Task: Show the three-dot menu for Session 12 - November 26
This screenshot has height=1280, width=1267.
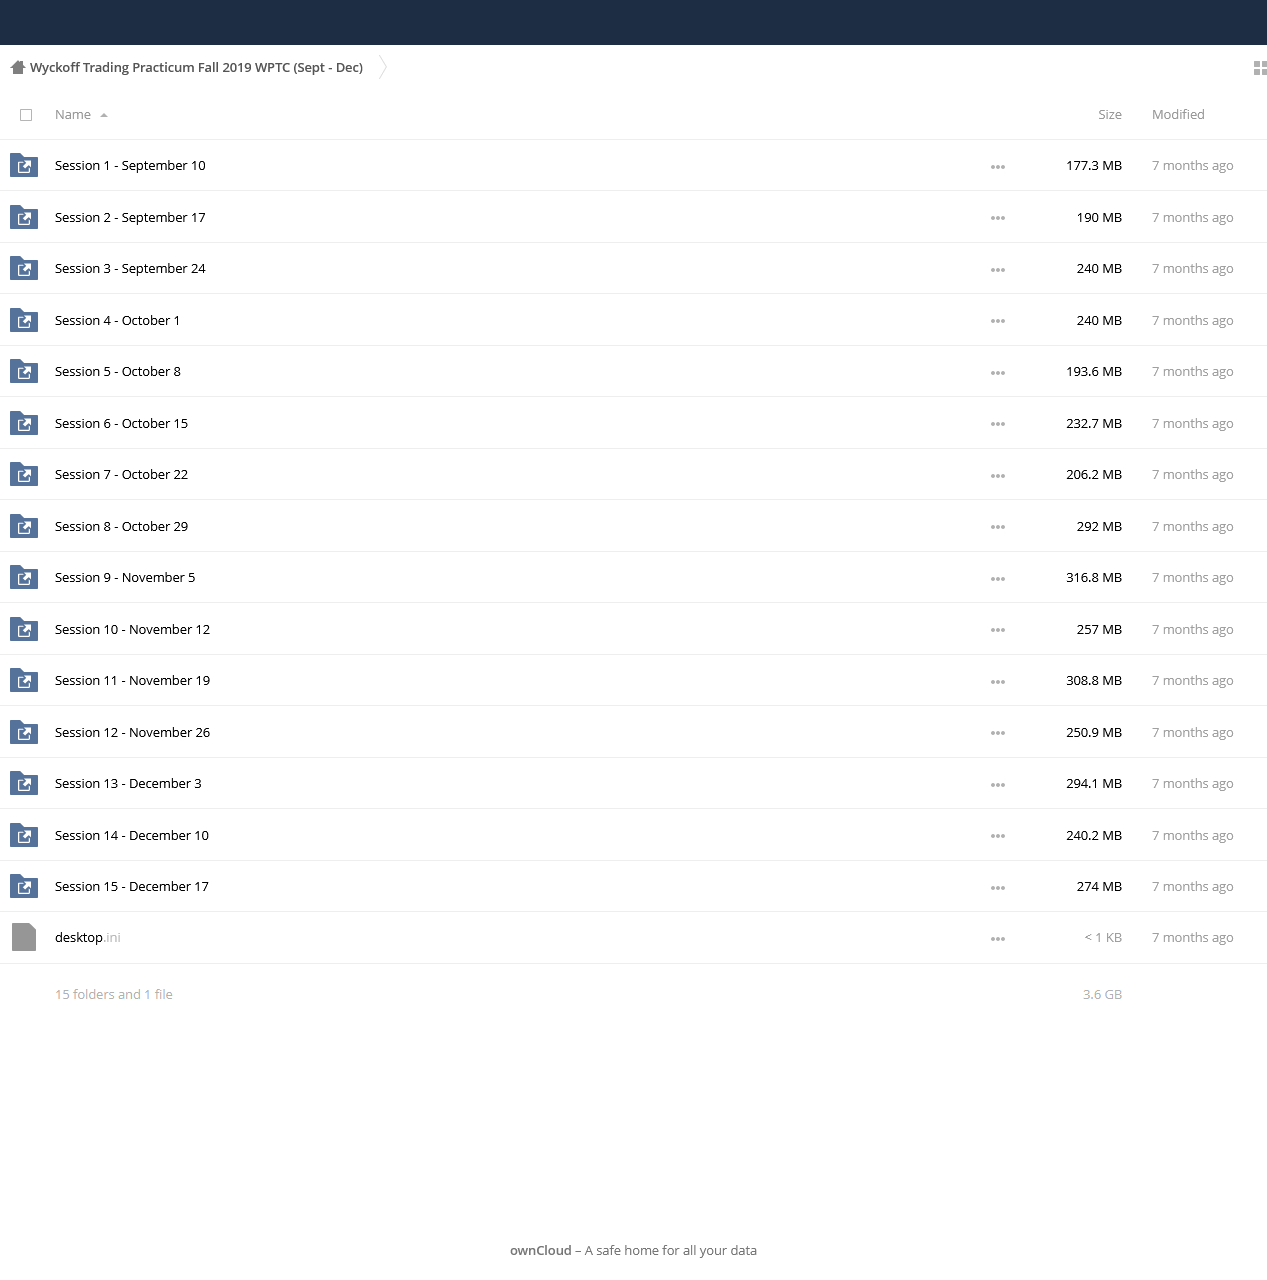Action: [998, 733]
